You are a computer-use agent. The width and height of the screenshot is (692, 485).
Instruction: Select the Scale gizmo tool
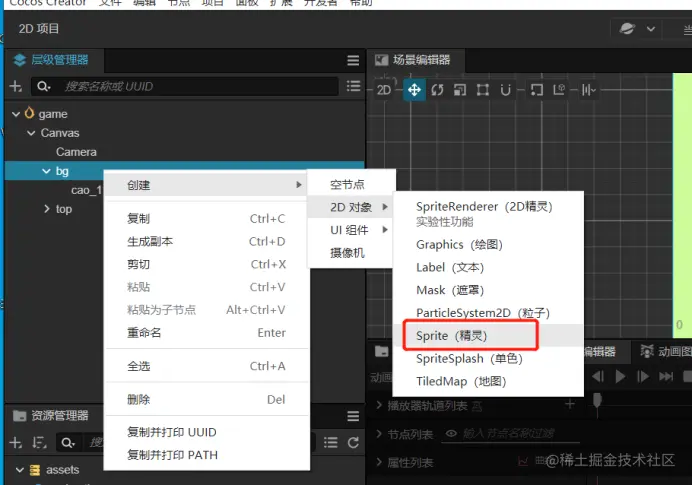click(460, 90)
